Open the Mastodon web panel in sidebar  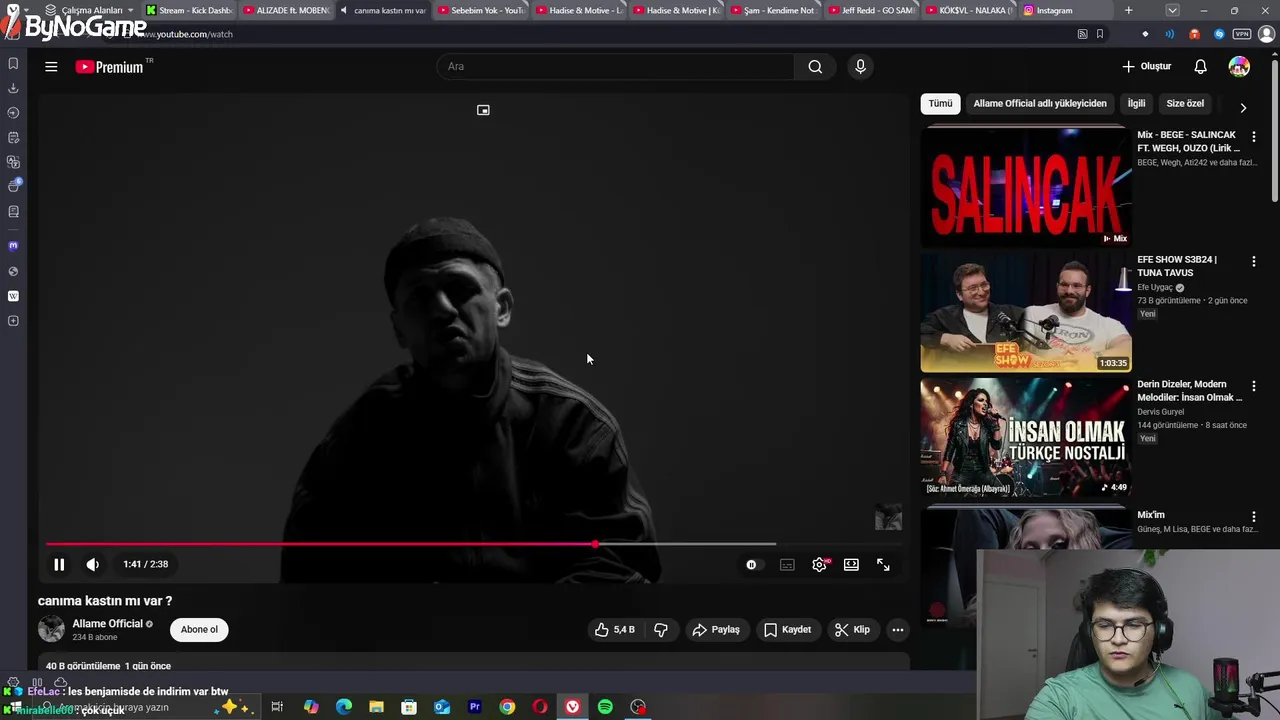(13, 246)
